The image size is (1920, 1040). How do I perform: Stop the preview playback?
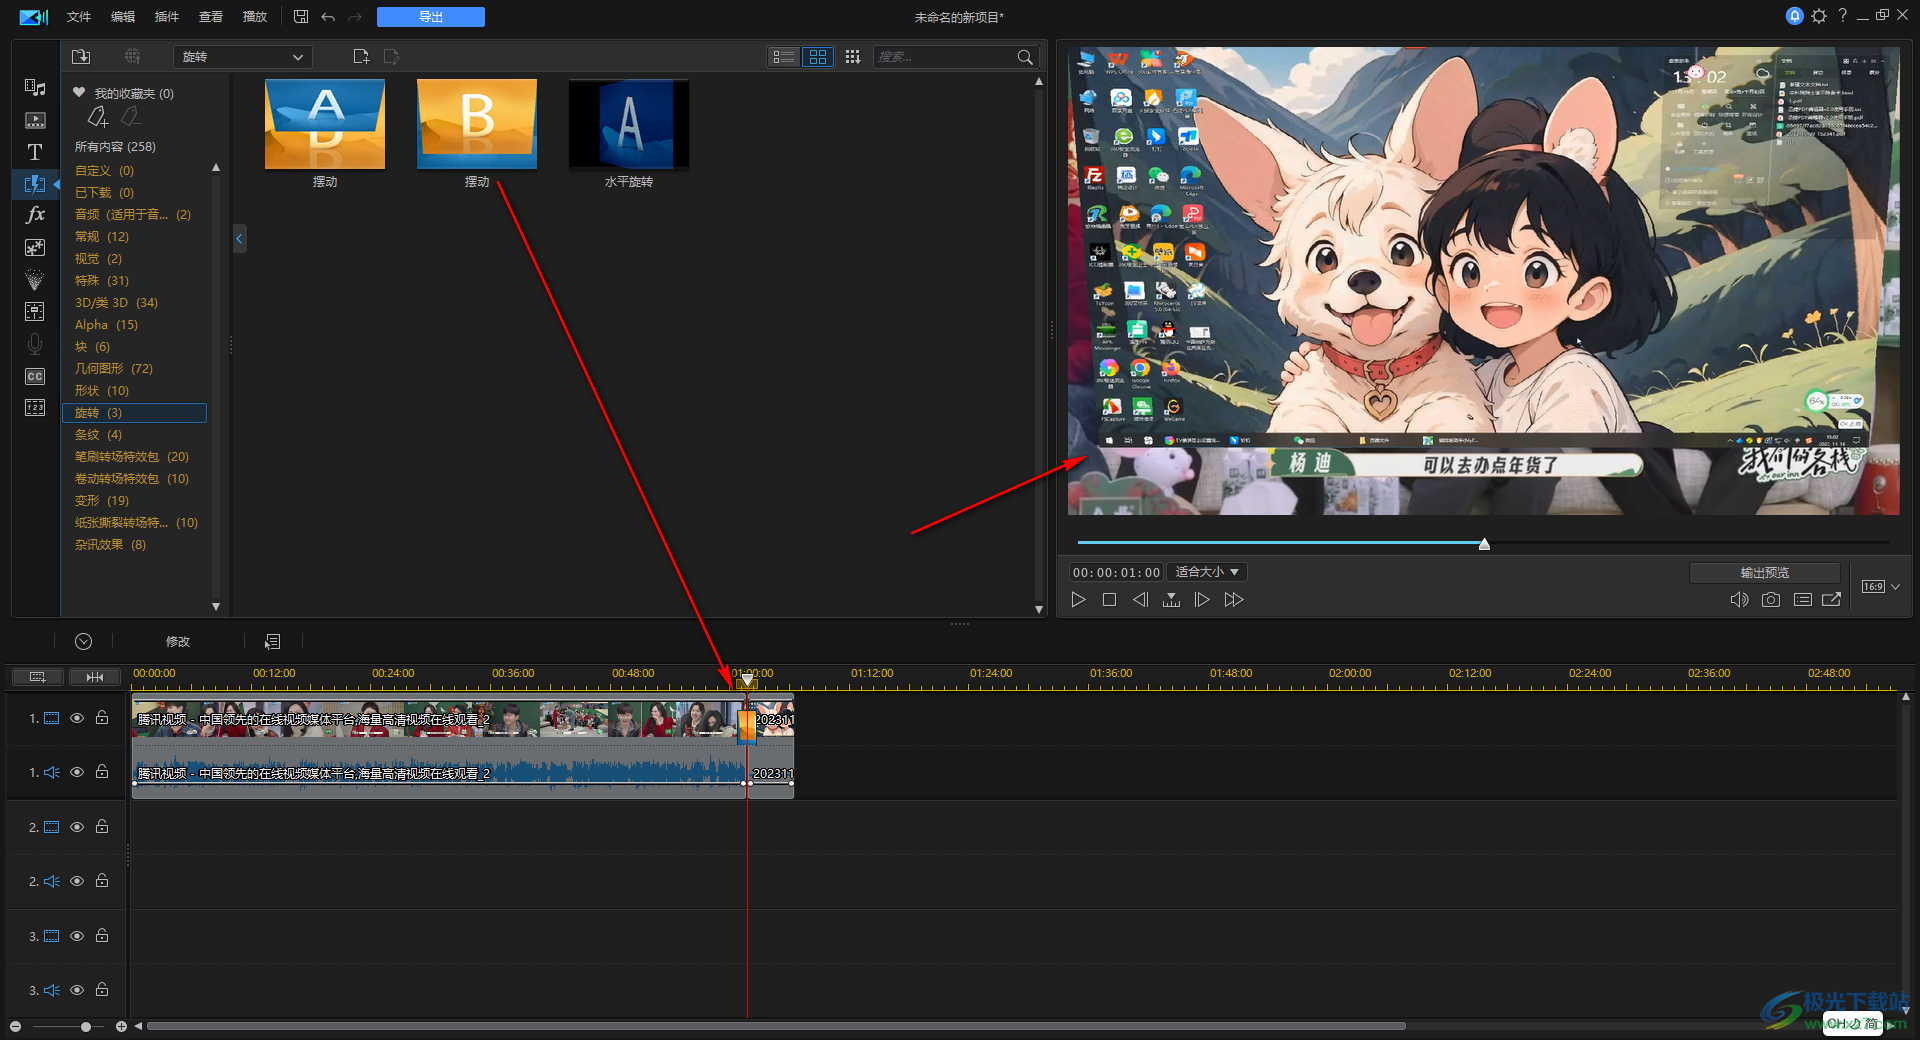pyautogui.click(x=1109, y=600)
